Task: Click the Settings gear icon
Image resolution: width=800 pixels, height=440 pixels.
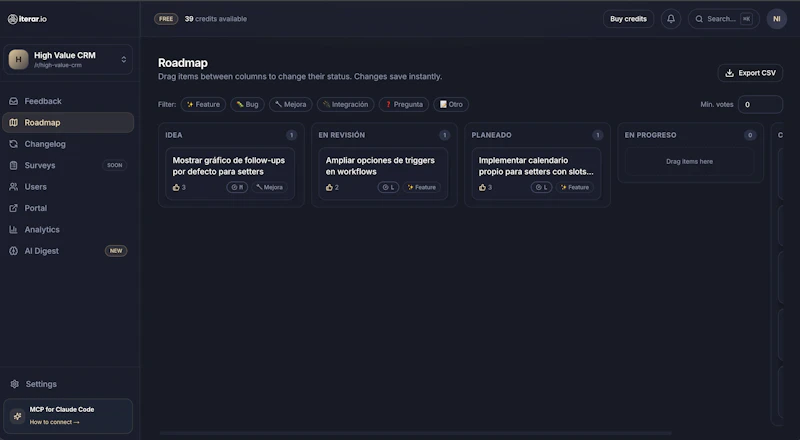Action: pos(15,384)
